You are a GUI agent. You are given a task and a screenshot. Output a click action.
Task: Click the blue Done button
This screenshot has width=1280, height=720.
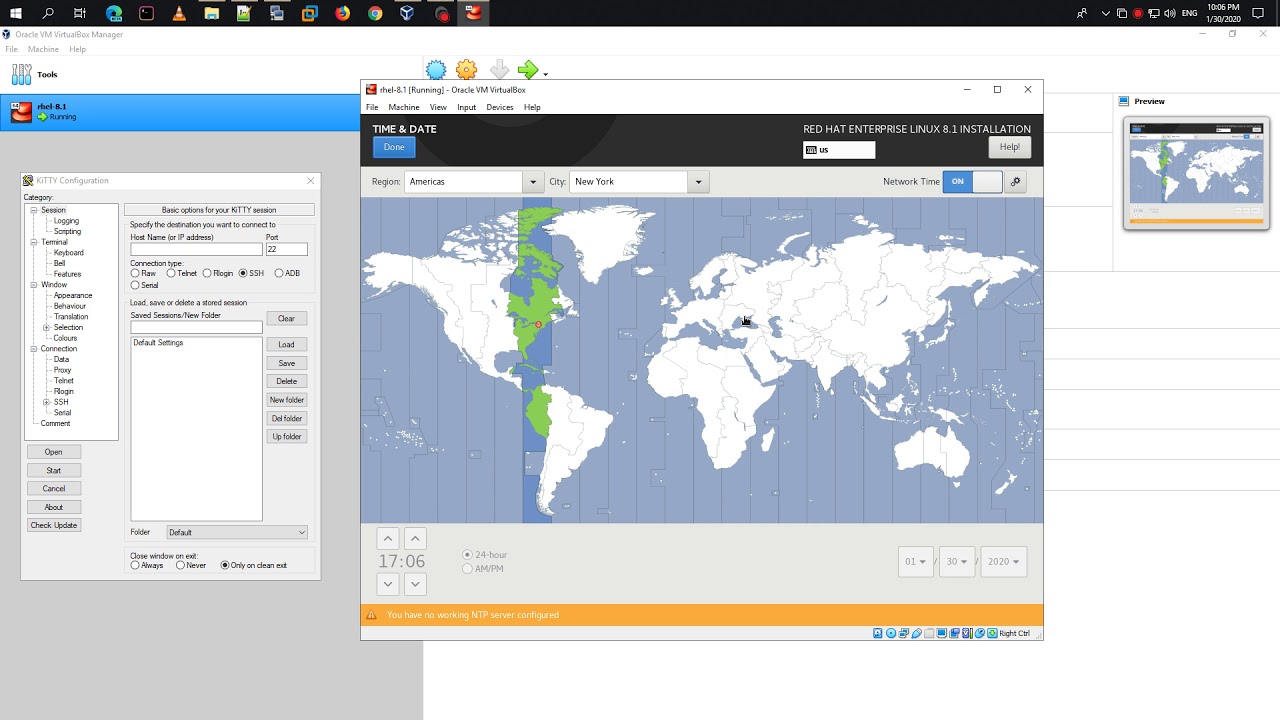tap(394, 147)
